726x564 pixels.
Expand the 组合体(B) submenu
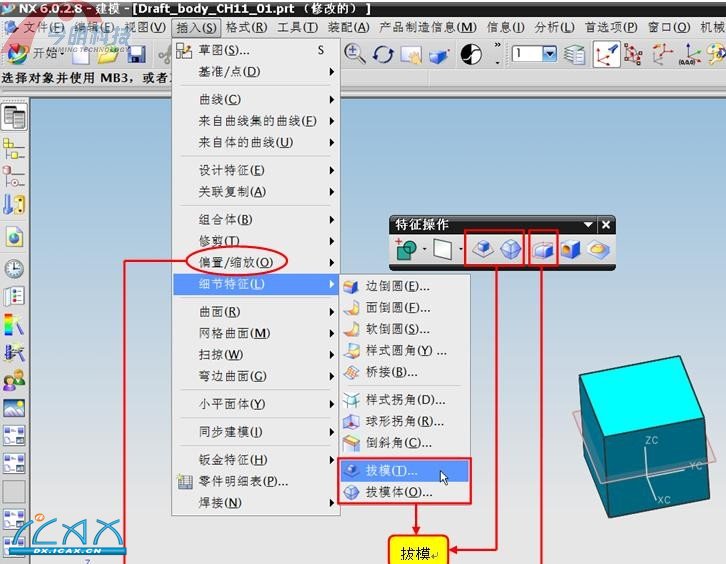point(256,219)
